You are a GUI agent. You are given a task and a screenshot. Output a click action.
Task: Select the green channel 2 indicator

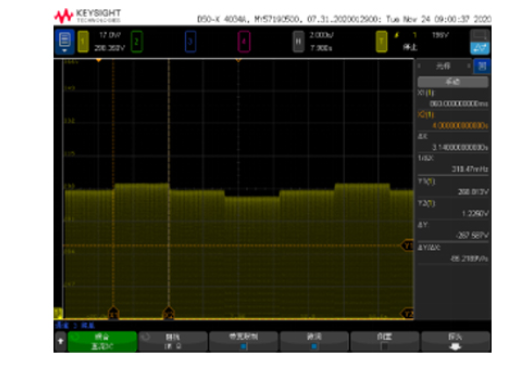(137, 42)
